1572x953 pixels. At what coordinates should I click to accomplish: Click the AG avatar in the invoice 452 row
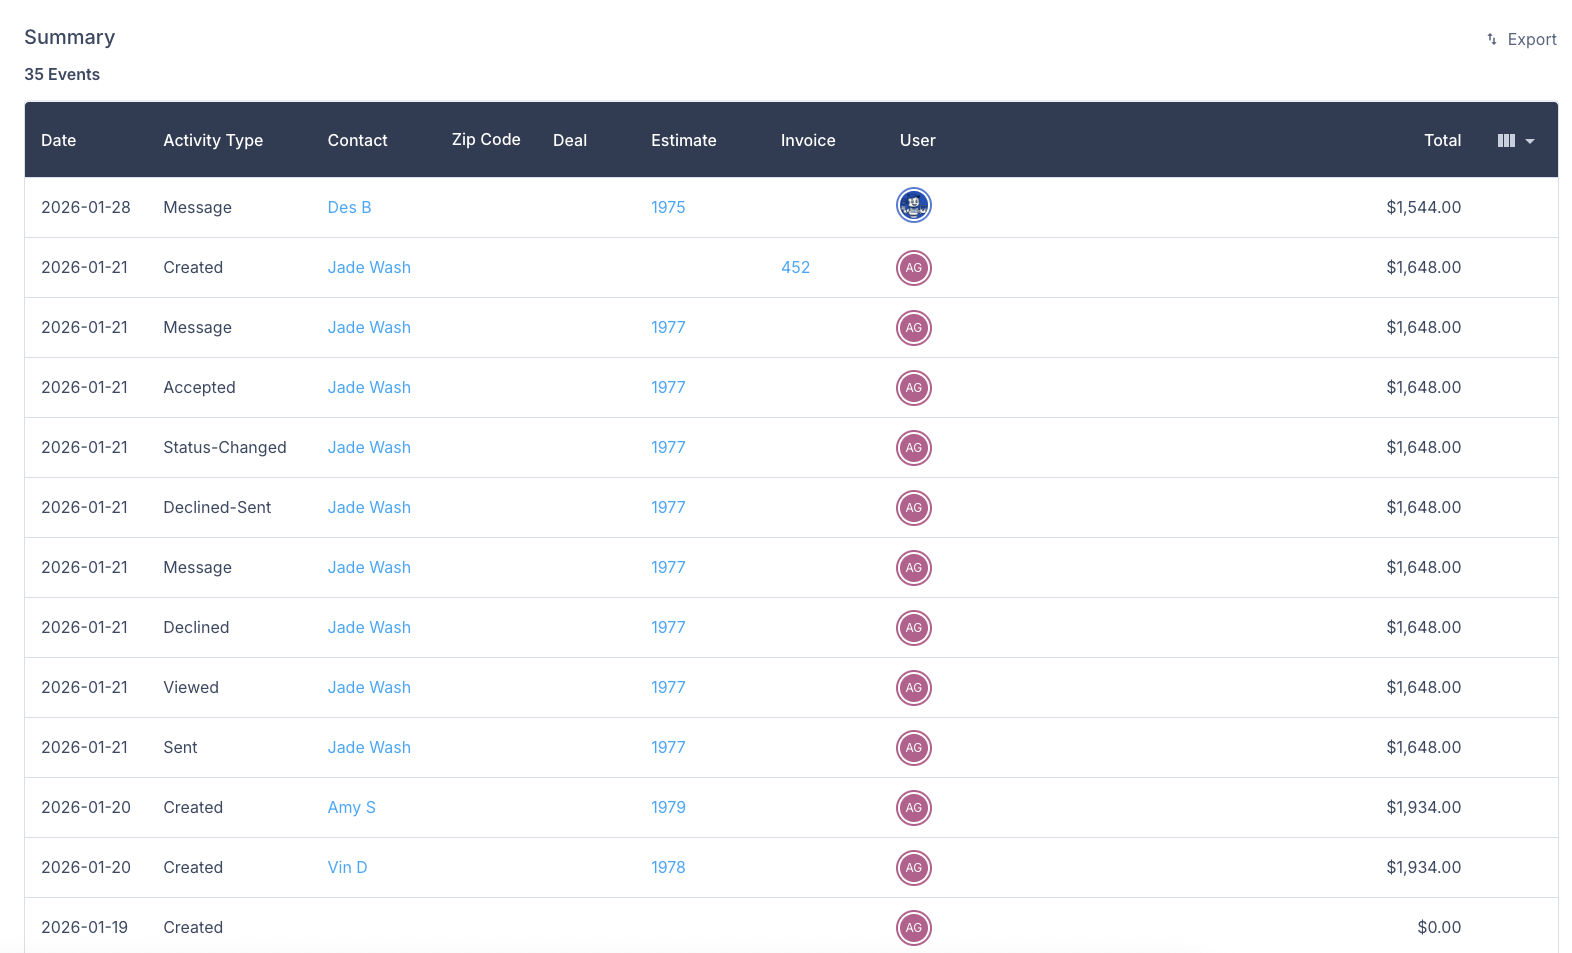[x=914, y=268]
